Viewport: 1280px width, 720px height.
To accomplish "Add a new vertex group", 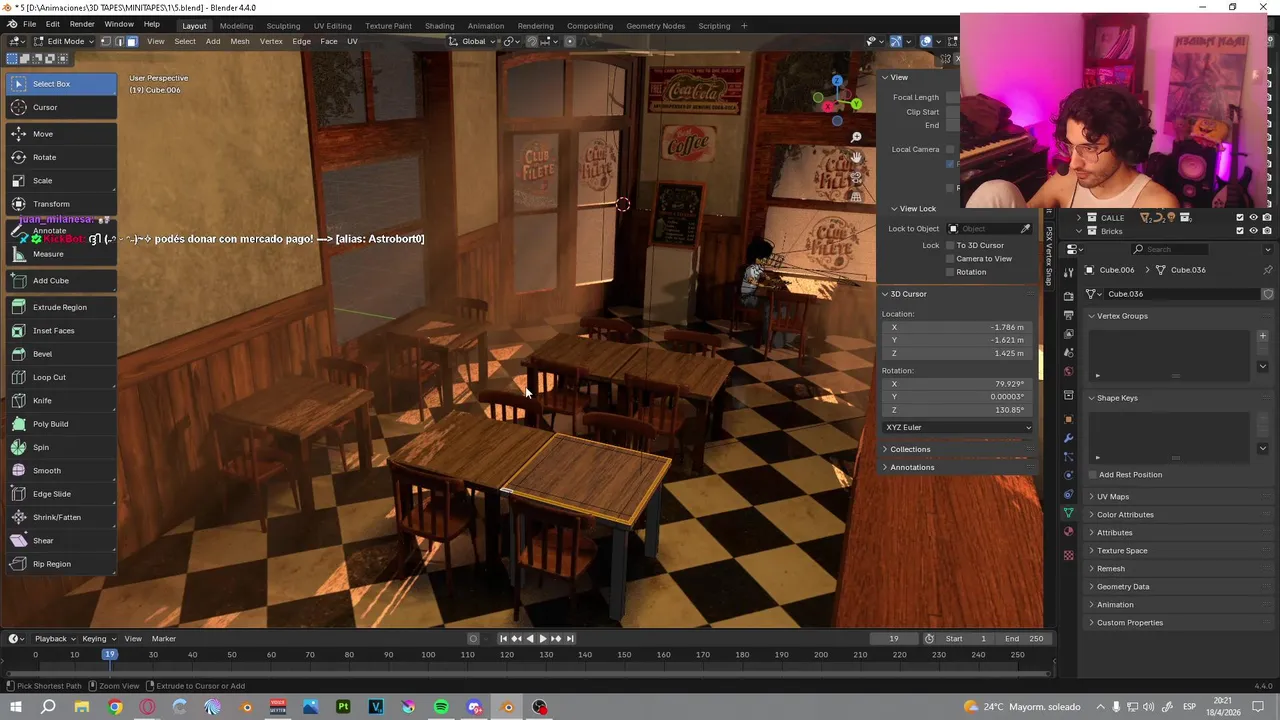I will pyautogui.click(x=1262, y=336).
